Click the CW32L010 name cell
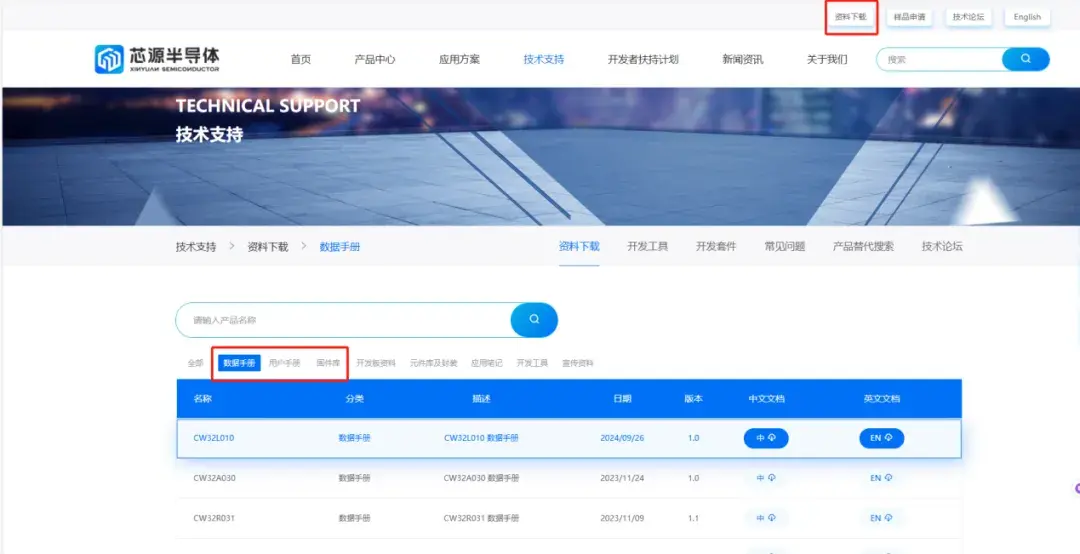 (x=214, y=438)
